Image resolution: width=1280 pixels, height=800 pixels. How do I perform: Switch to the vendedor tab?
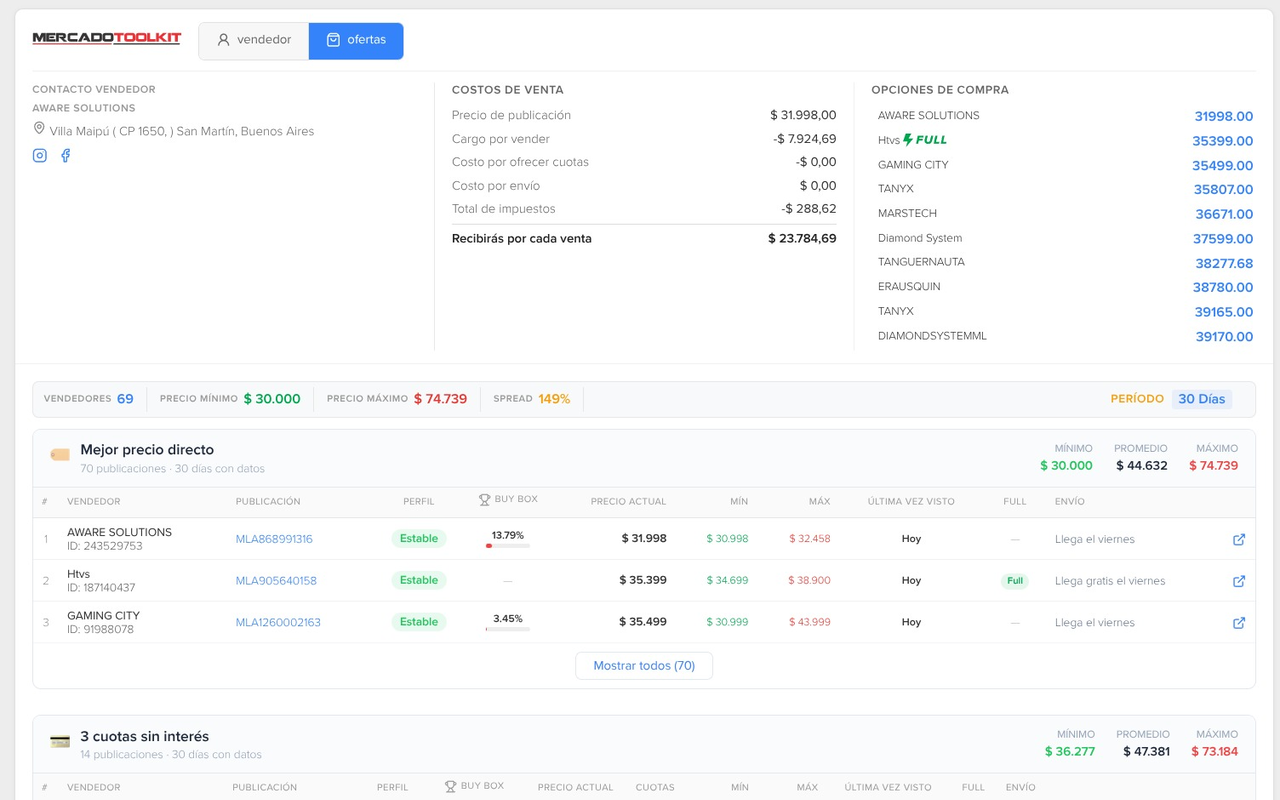pos(254,41)
